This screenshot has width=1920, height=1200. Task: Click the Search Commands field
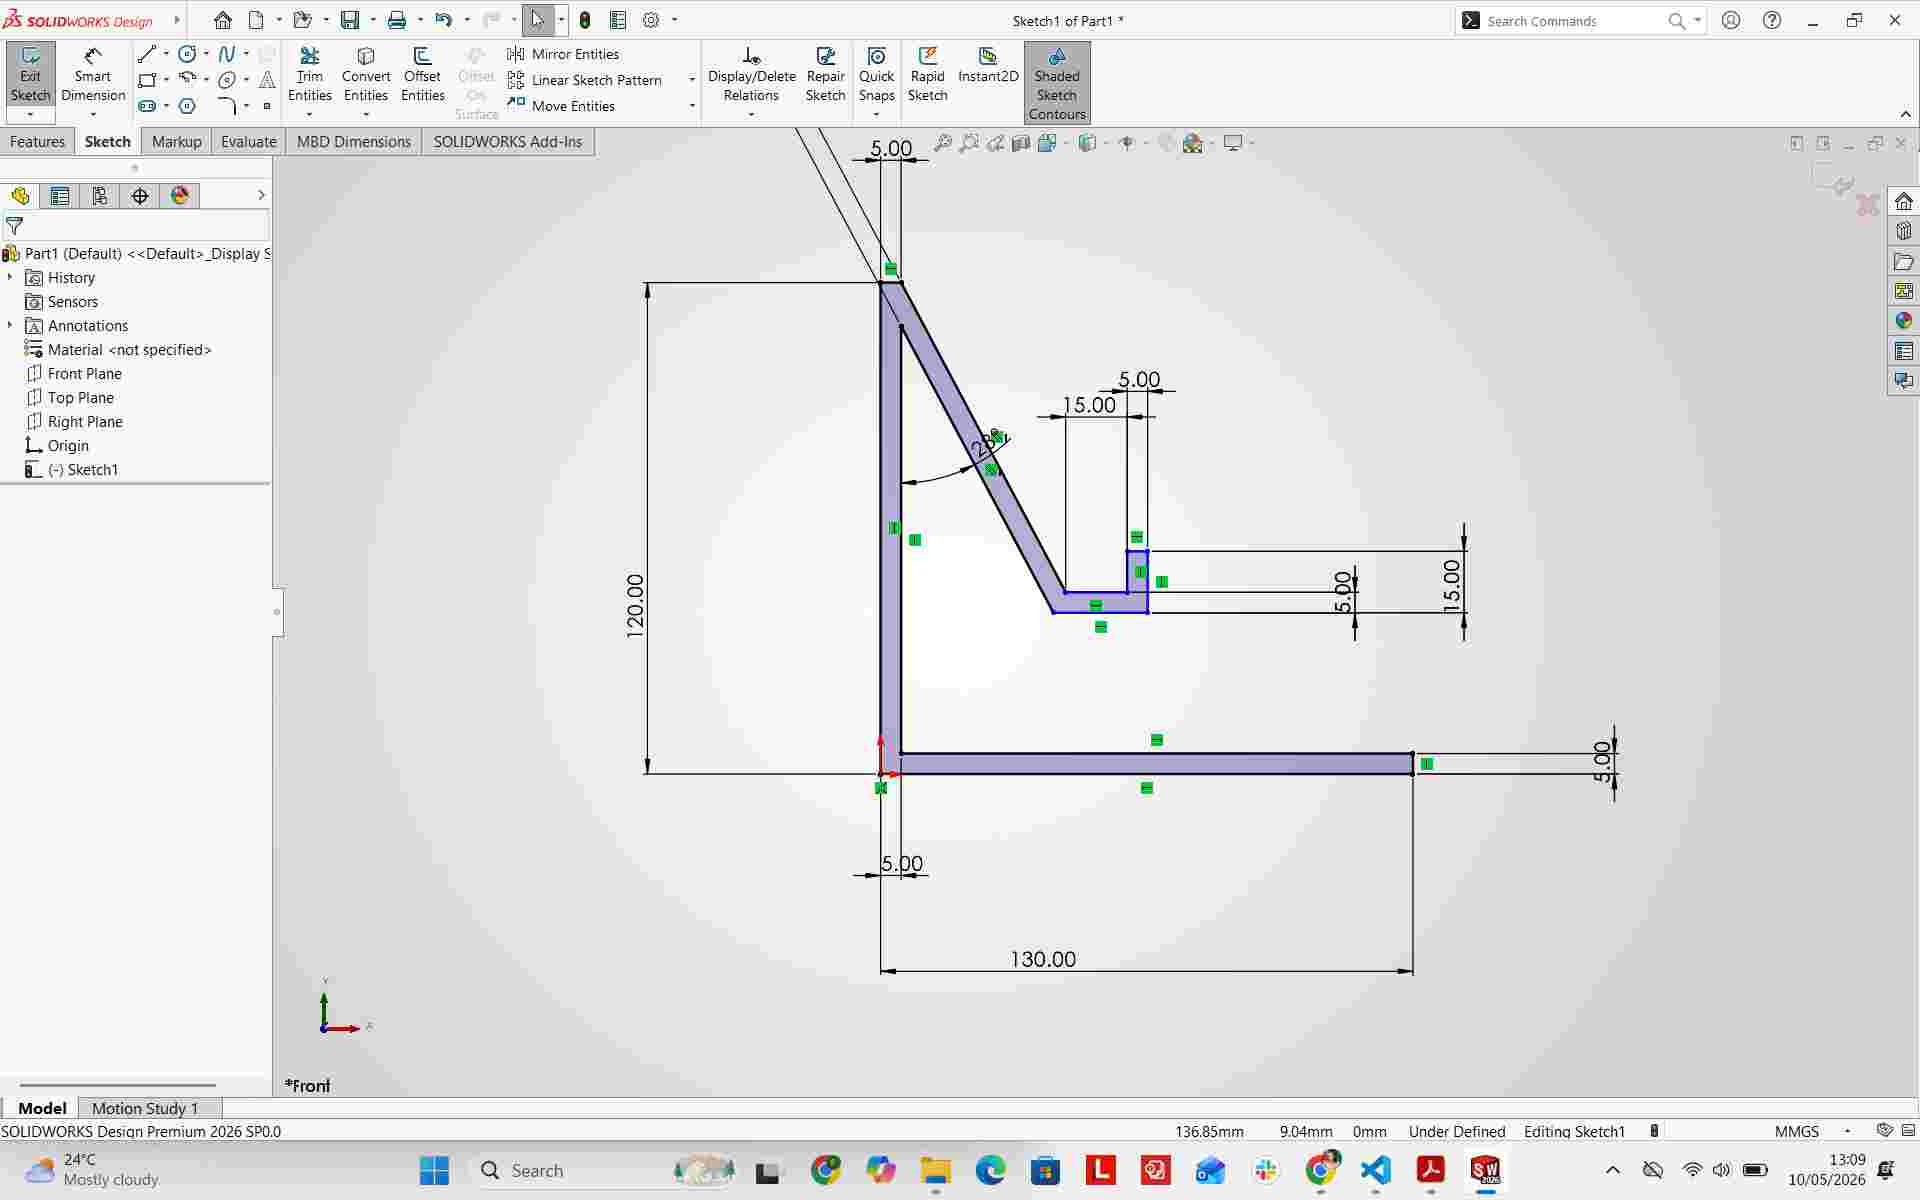[1573, 20]
